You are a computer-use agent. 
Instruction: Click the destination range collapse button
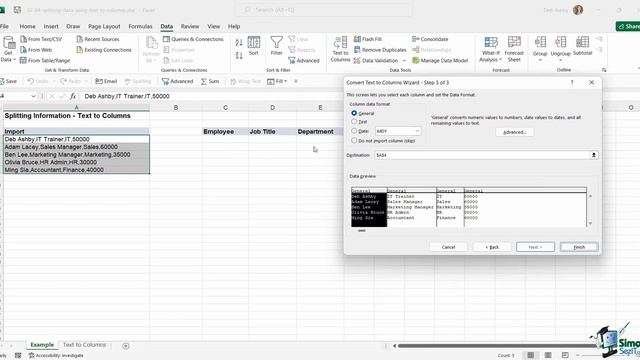pyautogui.click(x=594, y=155)
